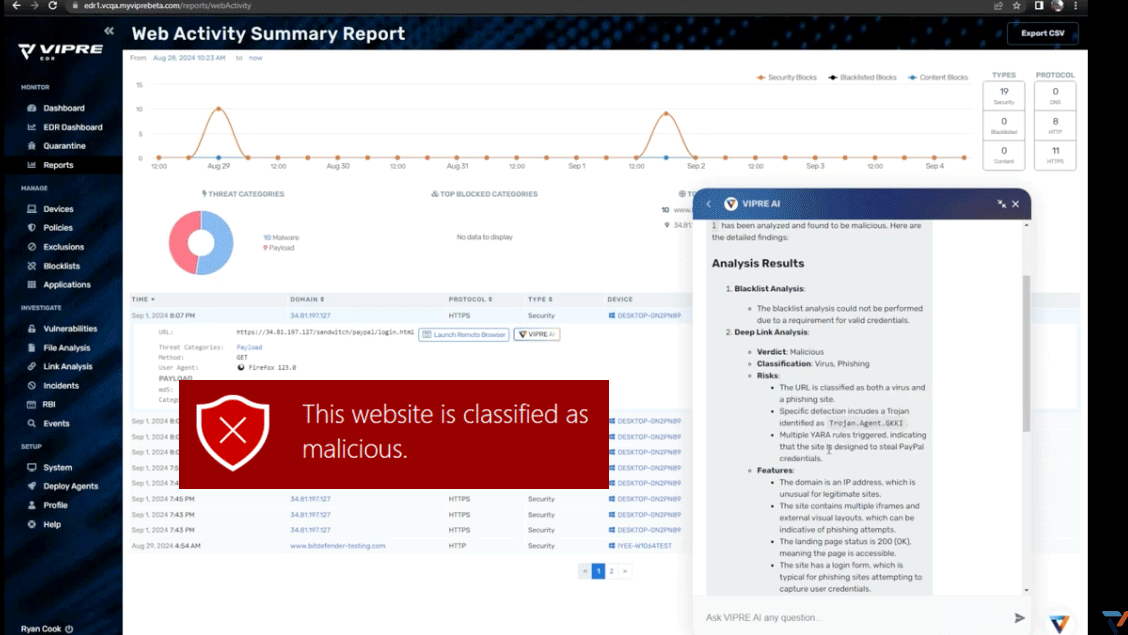1128x635 pixels.
Task: Reload the browser page
Action: [53, 5]
